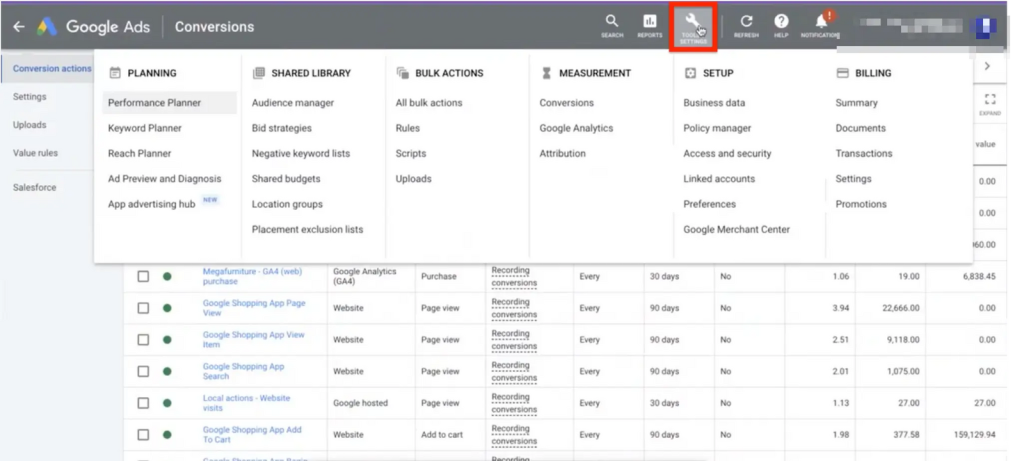Tick checkbox for Megafurniture GA4 purchase row
This screenshot has height=461, width=1024.
[x=143, y=276]
